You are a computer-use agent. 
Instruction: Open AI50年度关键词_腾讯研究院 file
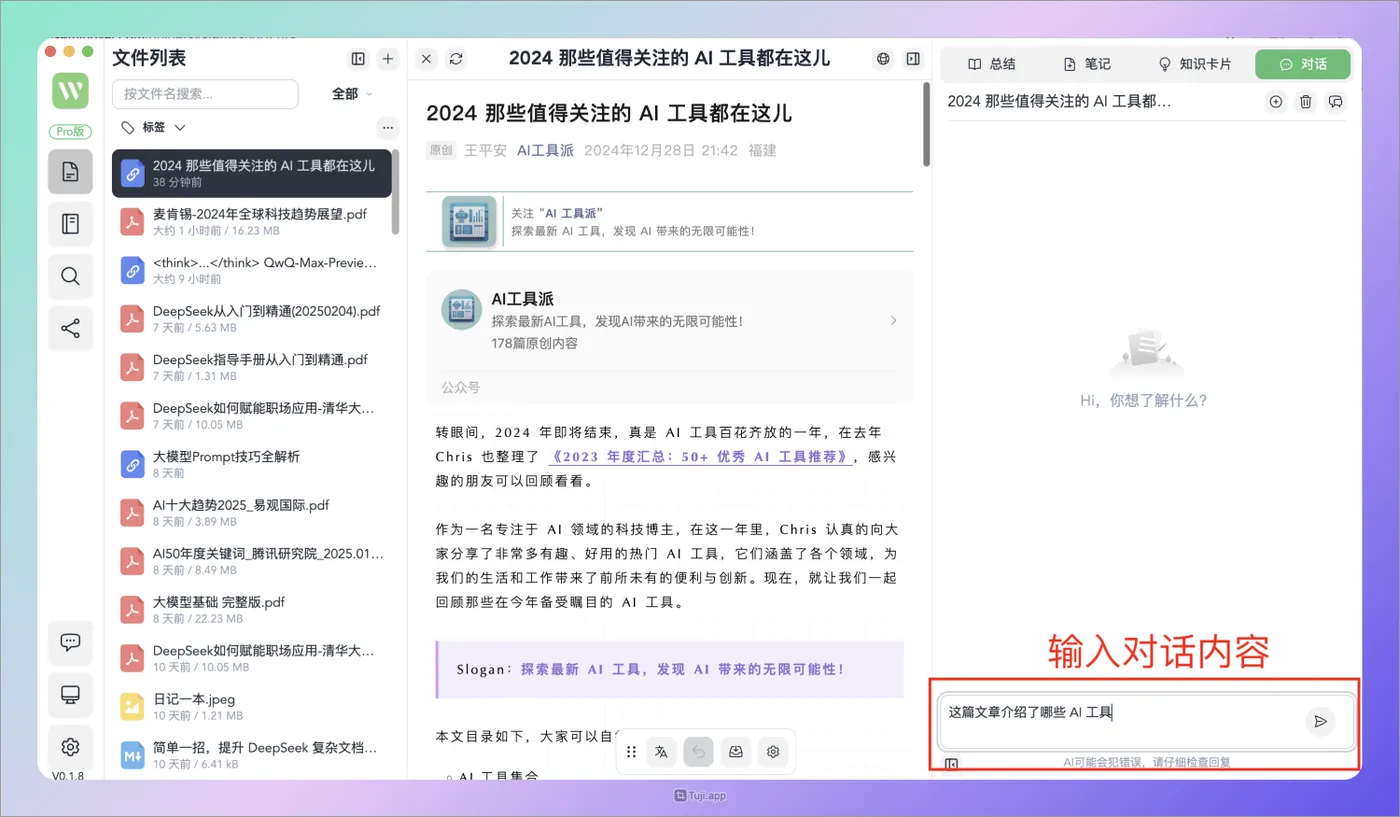(x=252, y=561)
